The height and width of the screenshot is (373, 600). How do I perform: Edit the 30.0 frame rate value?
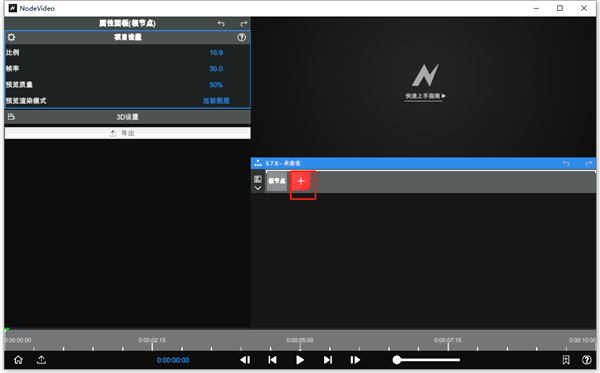(216, 68)
